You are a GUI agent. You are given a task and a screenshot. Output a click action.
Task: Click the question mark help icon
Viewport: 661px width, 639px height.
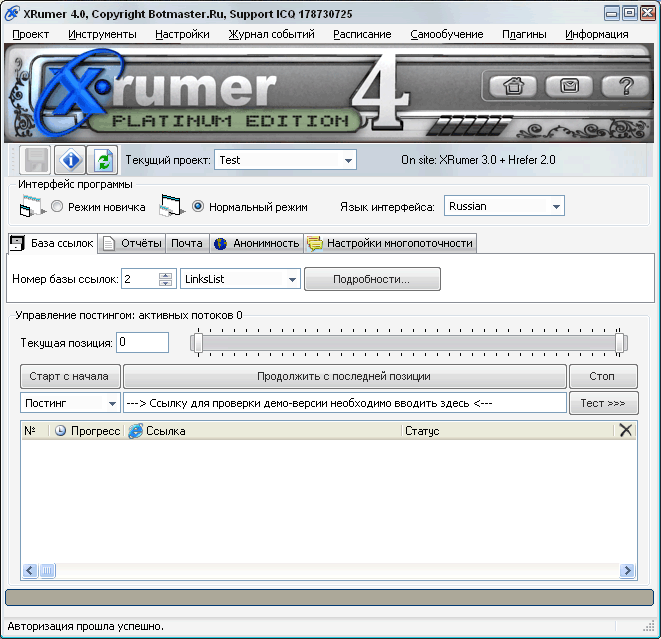click(x=626, y=86)
